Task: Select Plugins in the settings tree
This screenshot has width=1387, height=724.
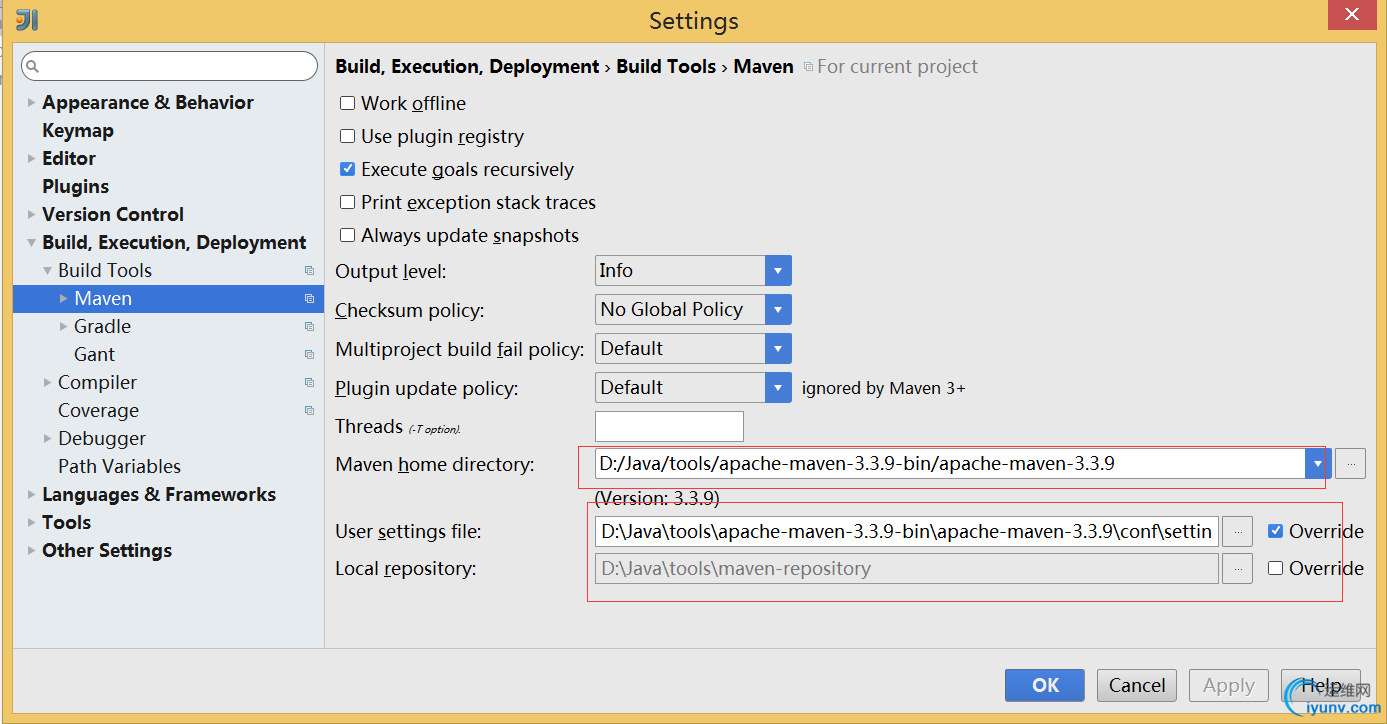Action: (76, 187)
